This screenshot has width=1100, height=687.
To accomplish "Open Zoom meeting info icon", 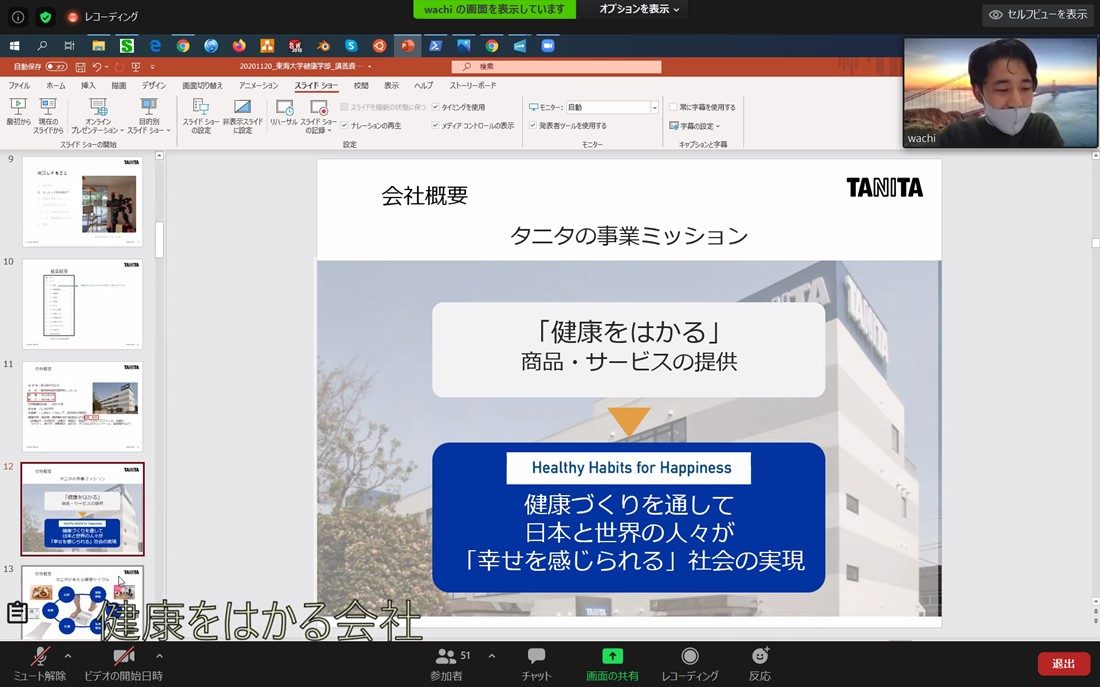I will (x=18, y=17).
